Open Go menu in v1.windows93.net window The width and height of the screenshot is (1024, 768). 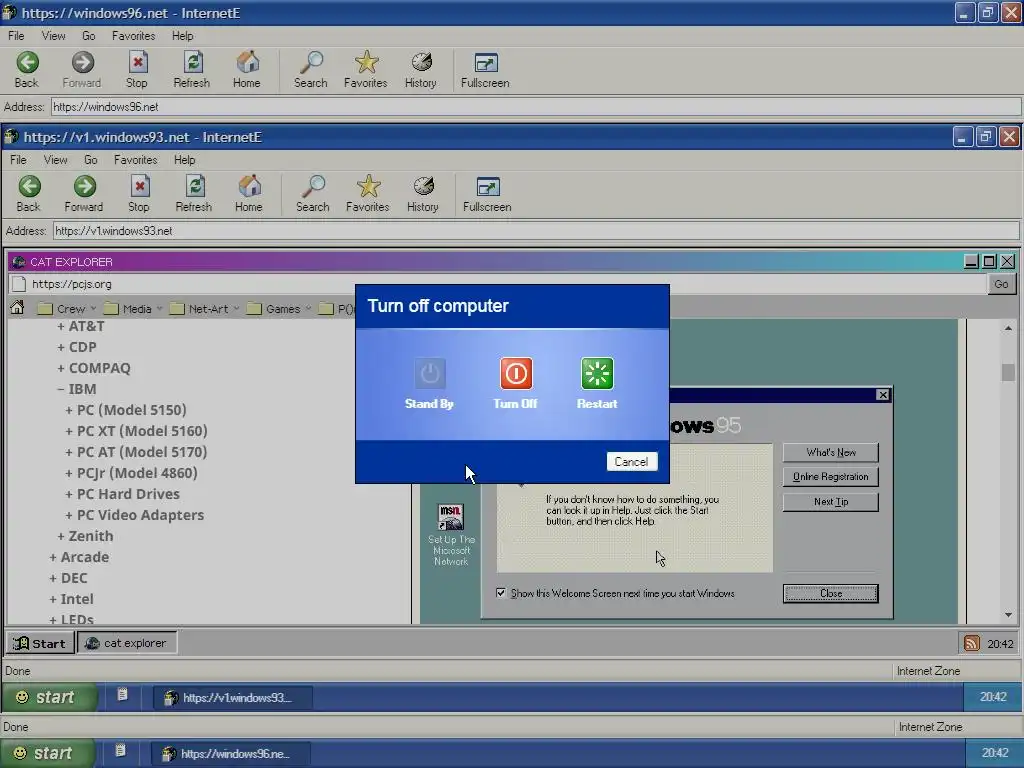[x=91, y=160]
